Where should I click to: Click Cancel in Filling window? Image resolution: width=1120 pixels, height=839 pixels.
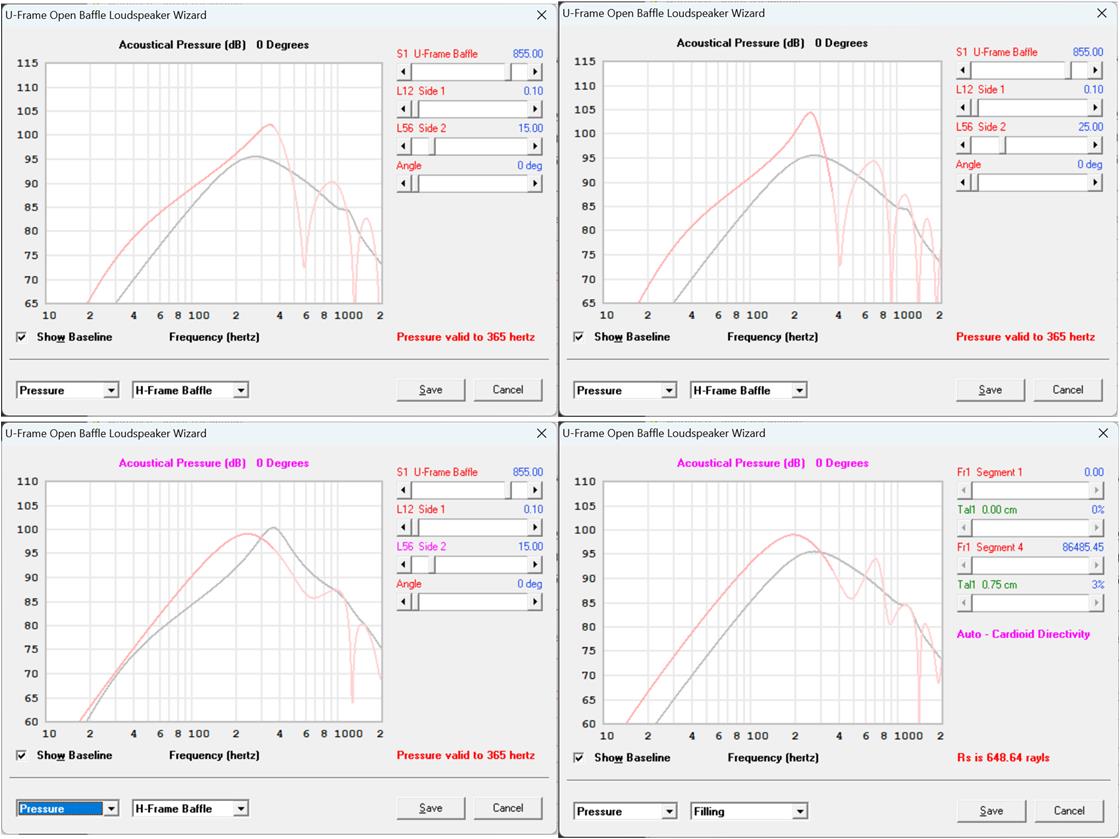pyautogui.click(x=1069, y=811)
